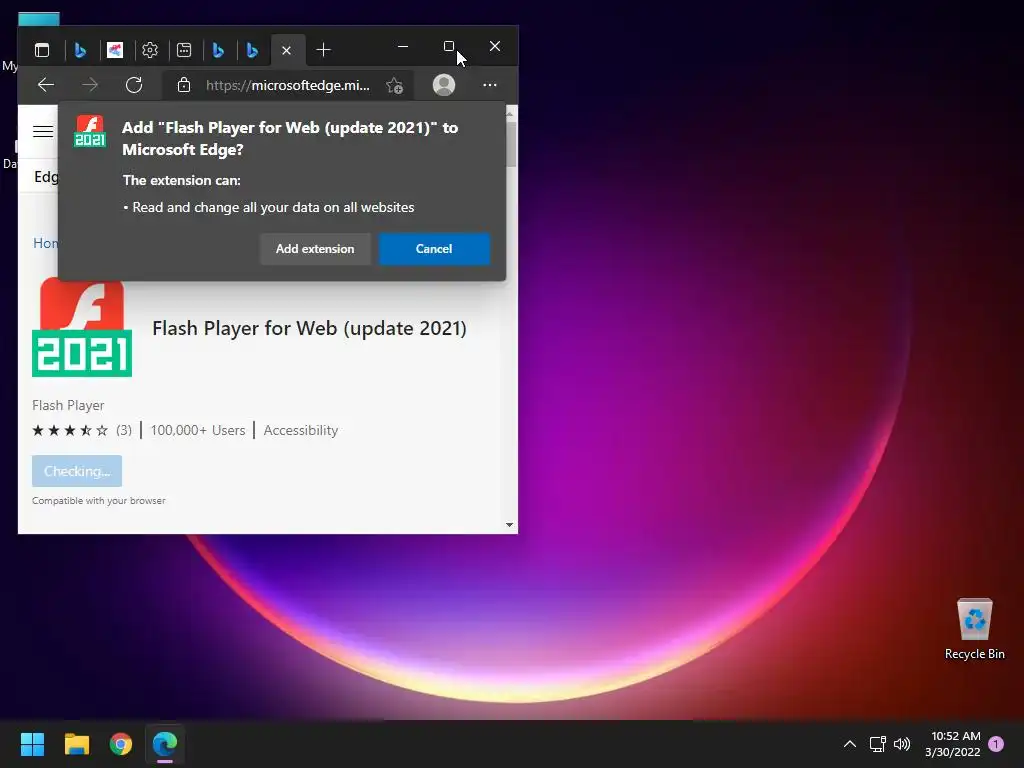Screen dimensions: 1024x768
Task: Go back to the previous page
Action: click(46, 85)
